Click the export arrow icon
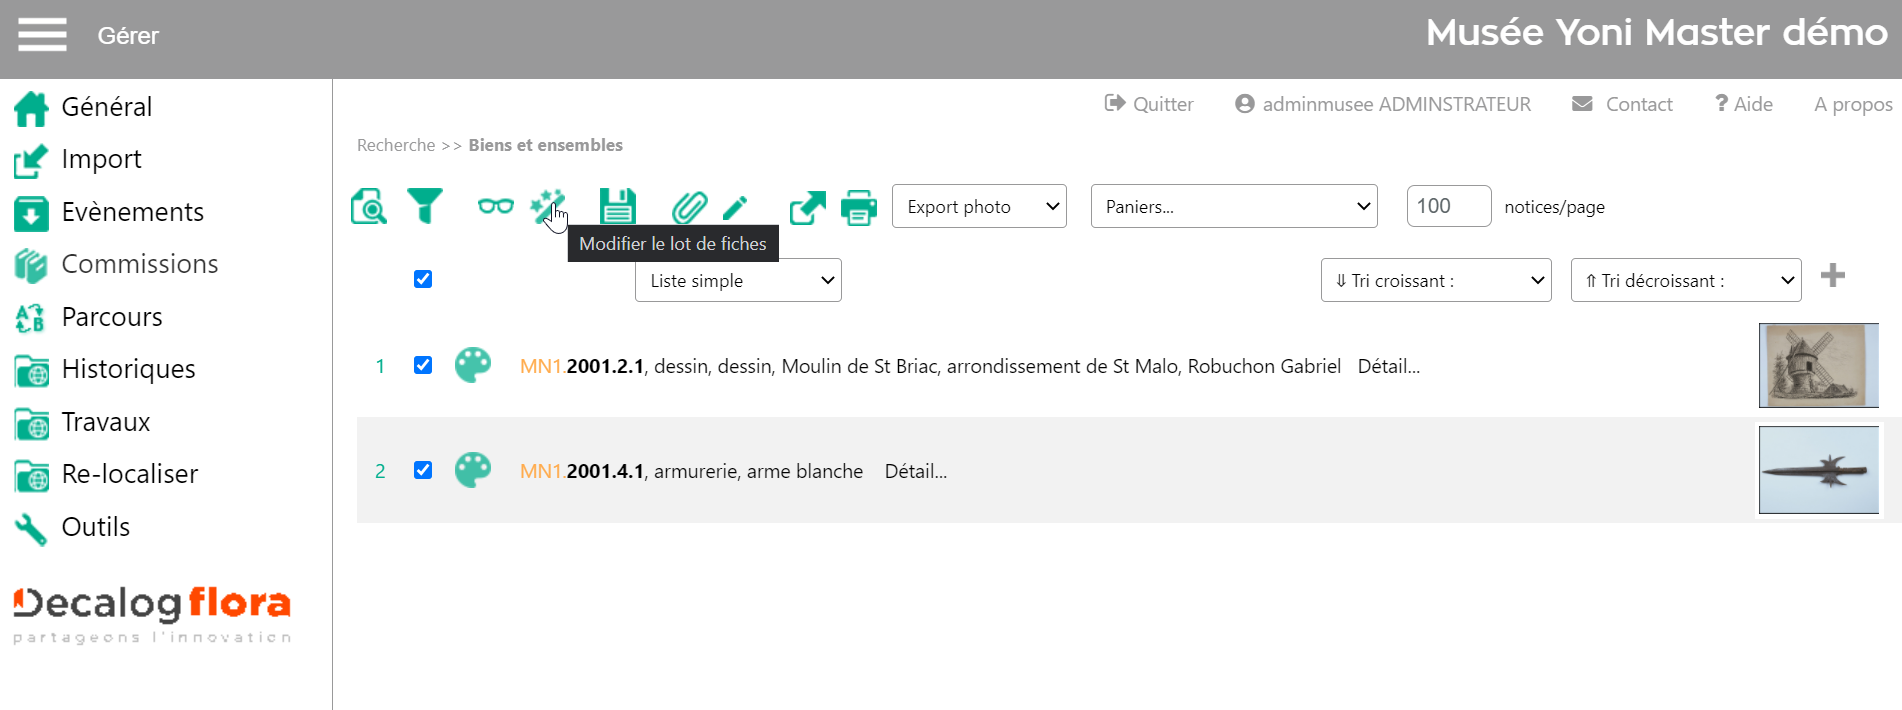The height and width of the screenshot is (710, 1902). pyautogui.click(x=807, y=207)
